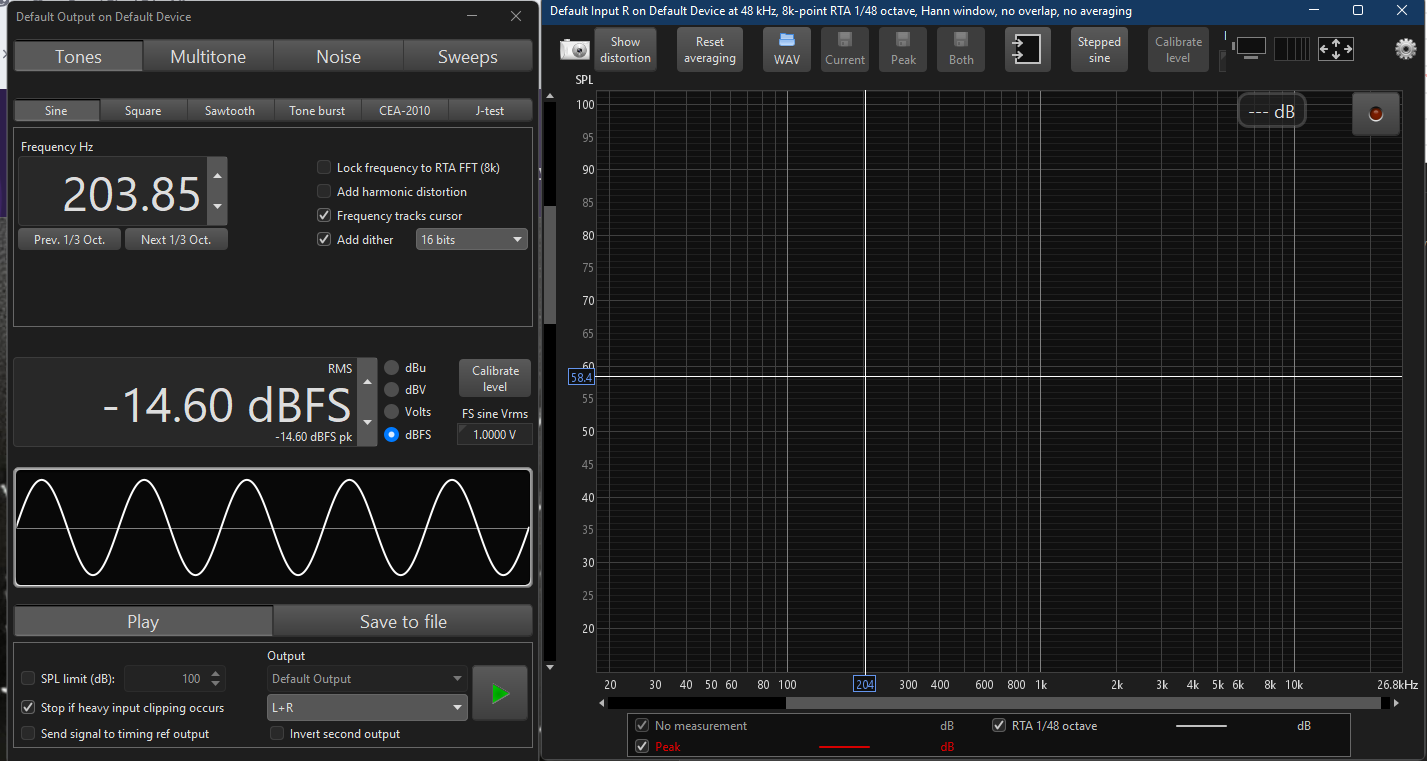Image resolution: width=1427 pixels, height=761 pixels.
Task: Check Invert second output
Action: (277, 734)
